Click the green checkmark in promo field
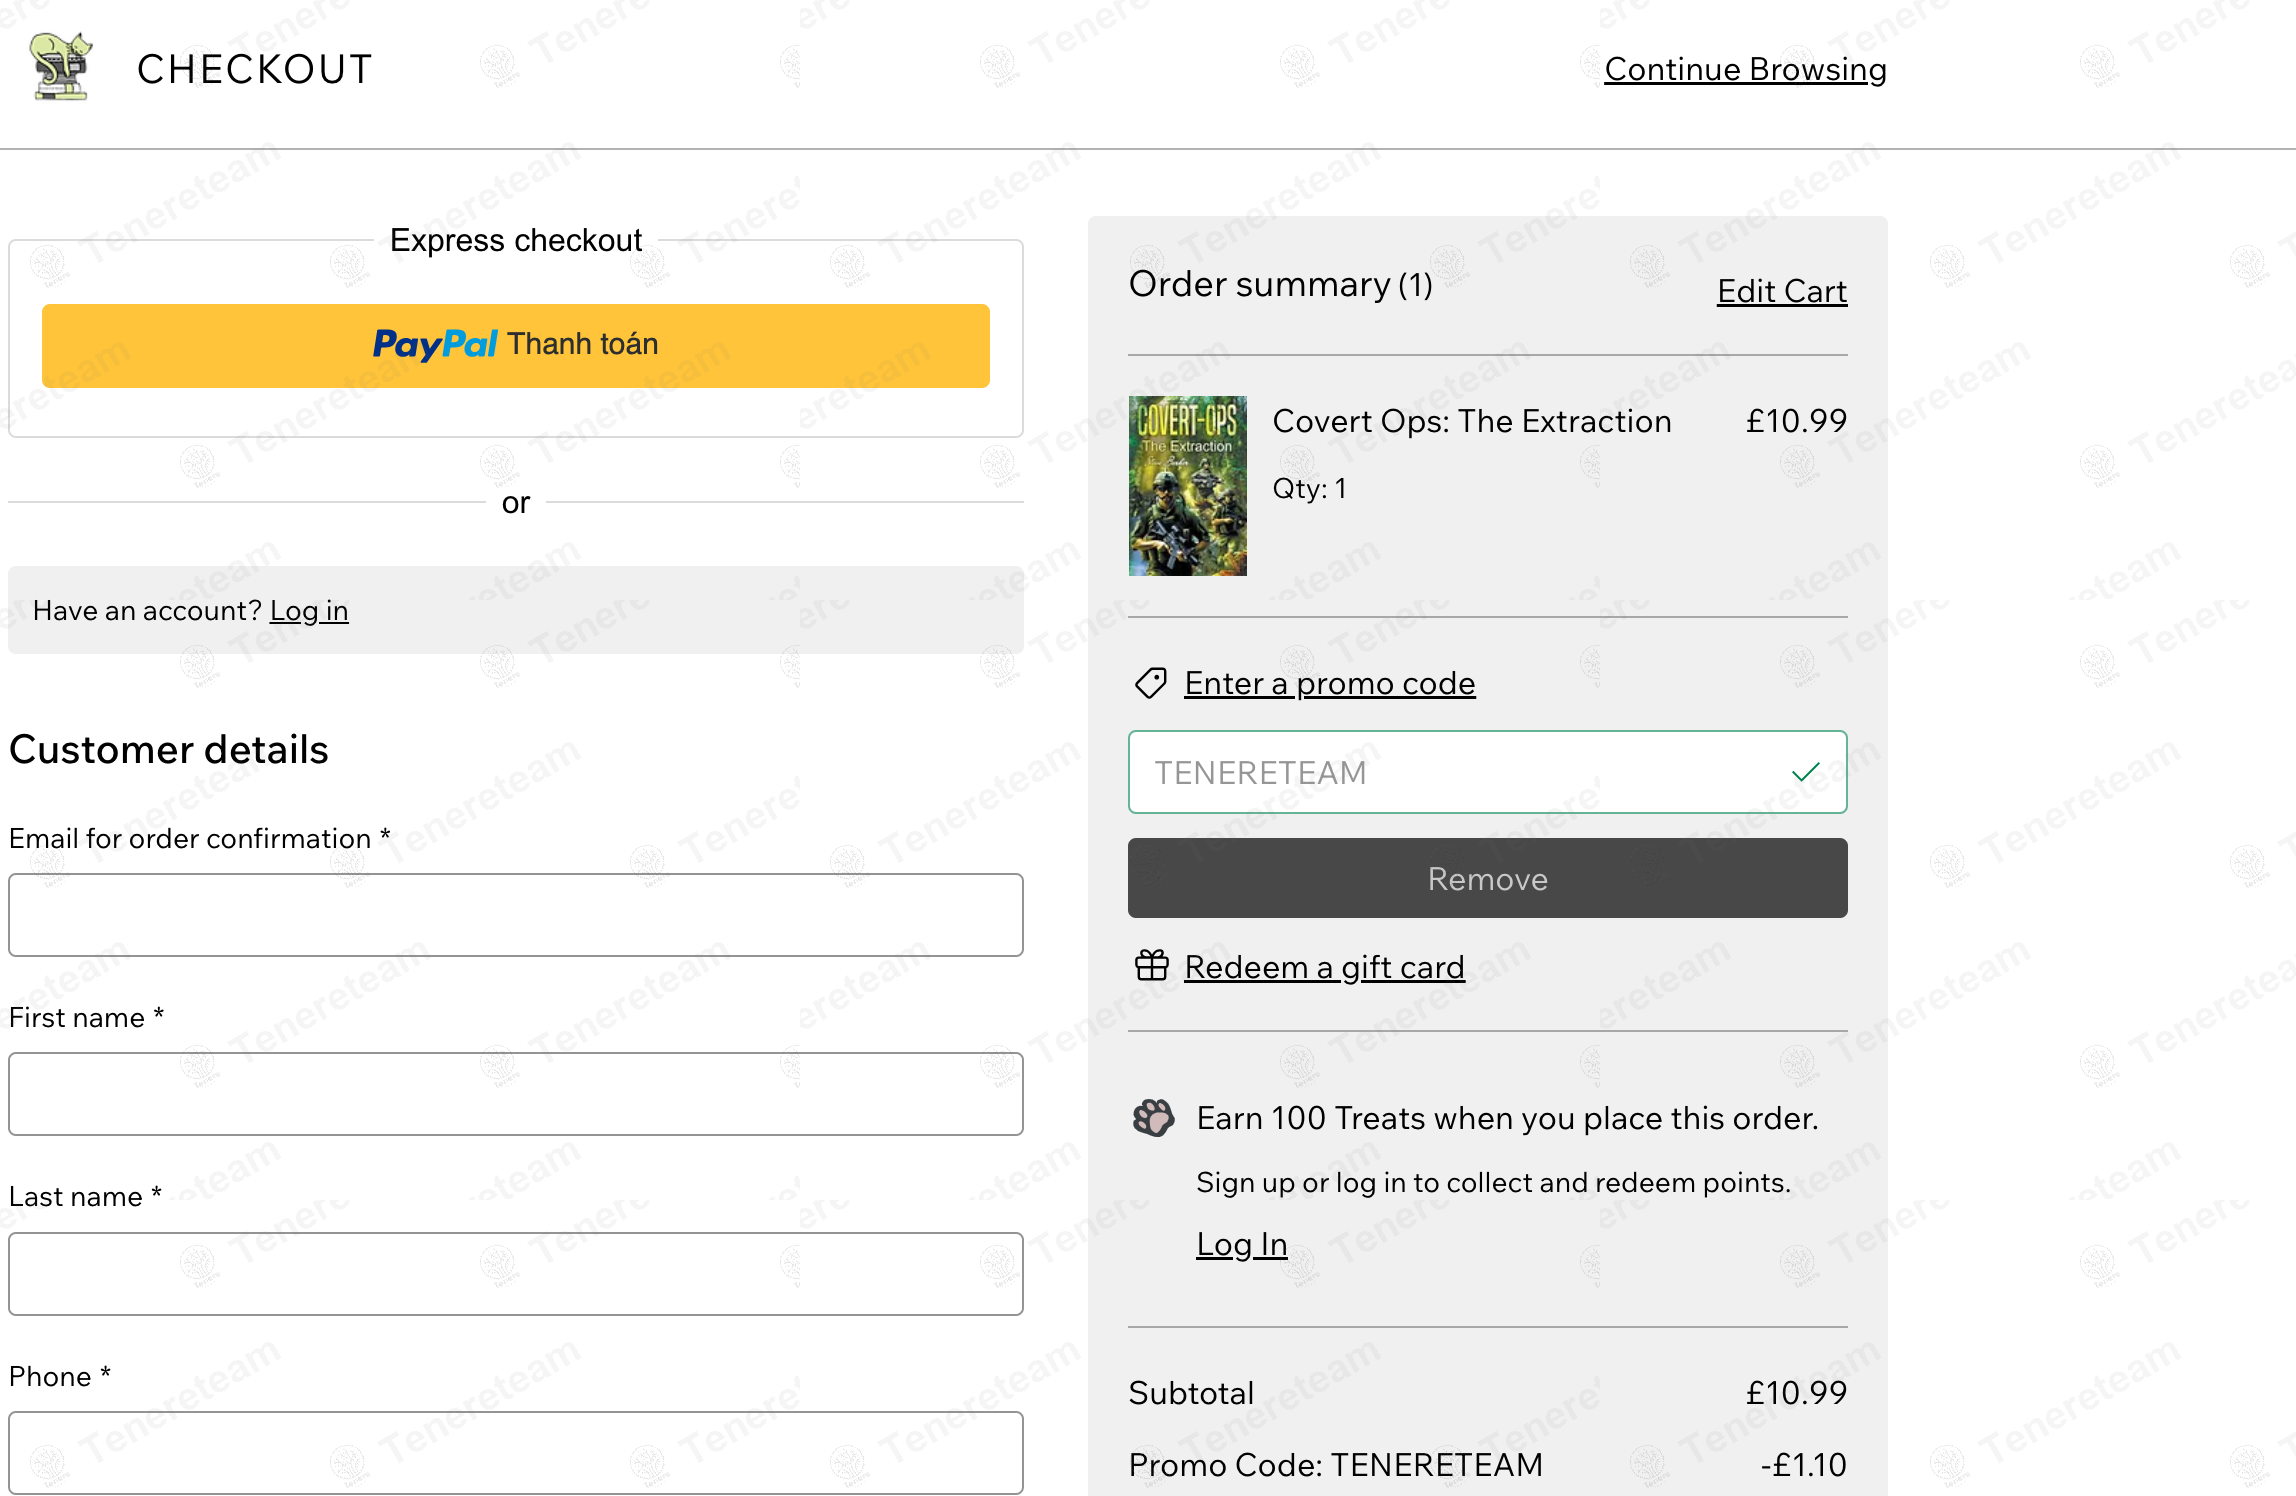The height and width of the screenshot is (1496, 2296). [x=1806, y=772]
